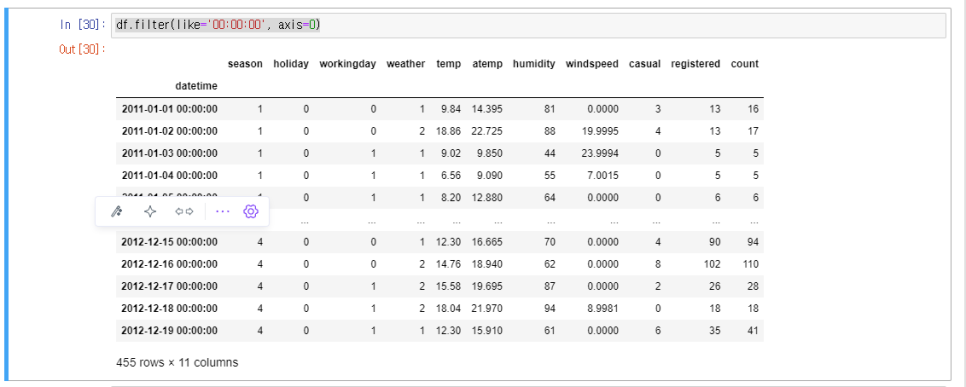966x387 pixels.
Task: Click windspeed value 7.0015
Action: 603,176
